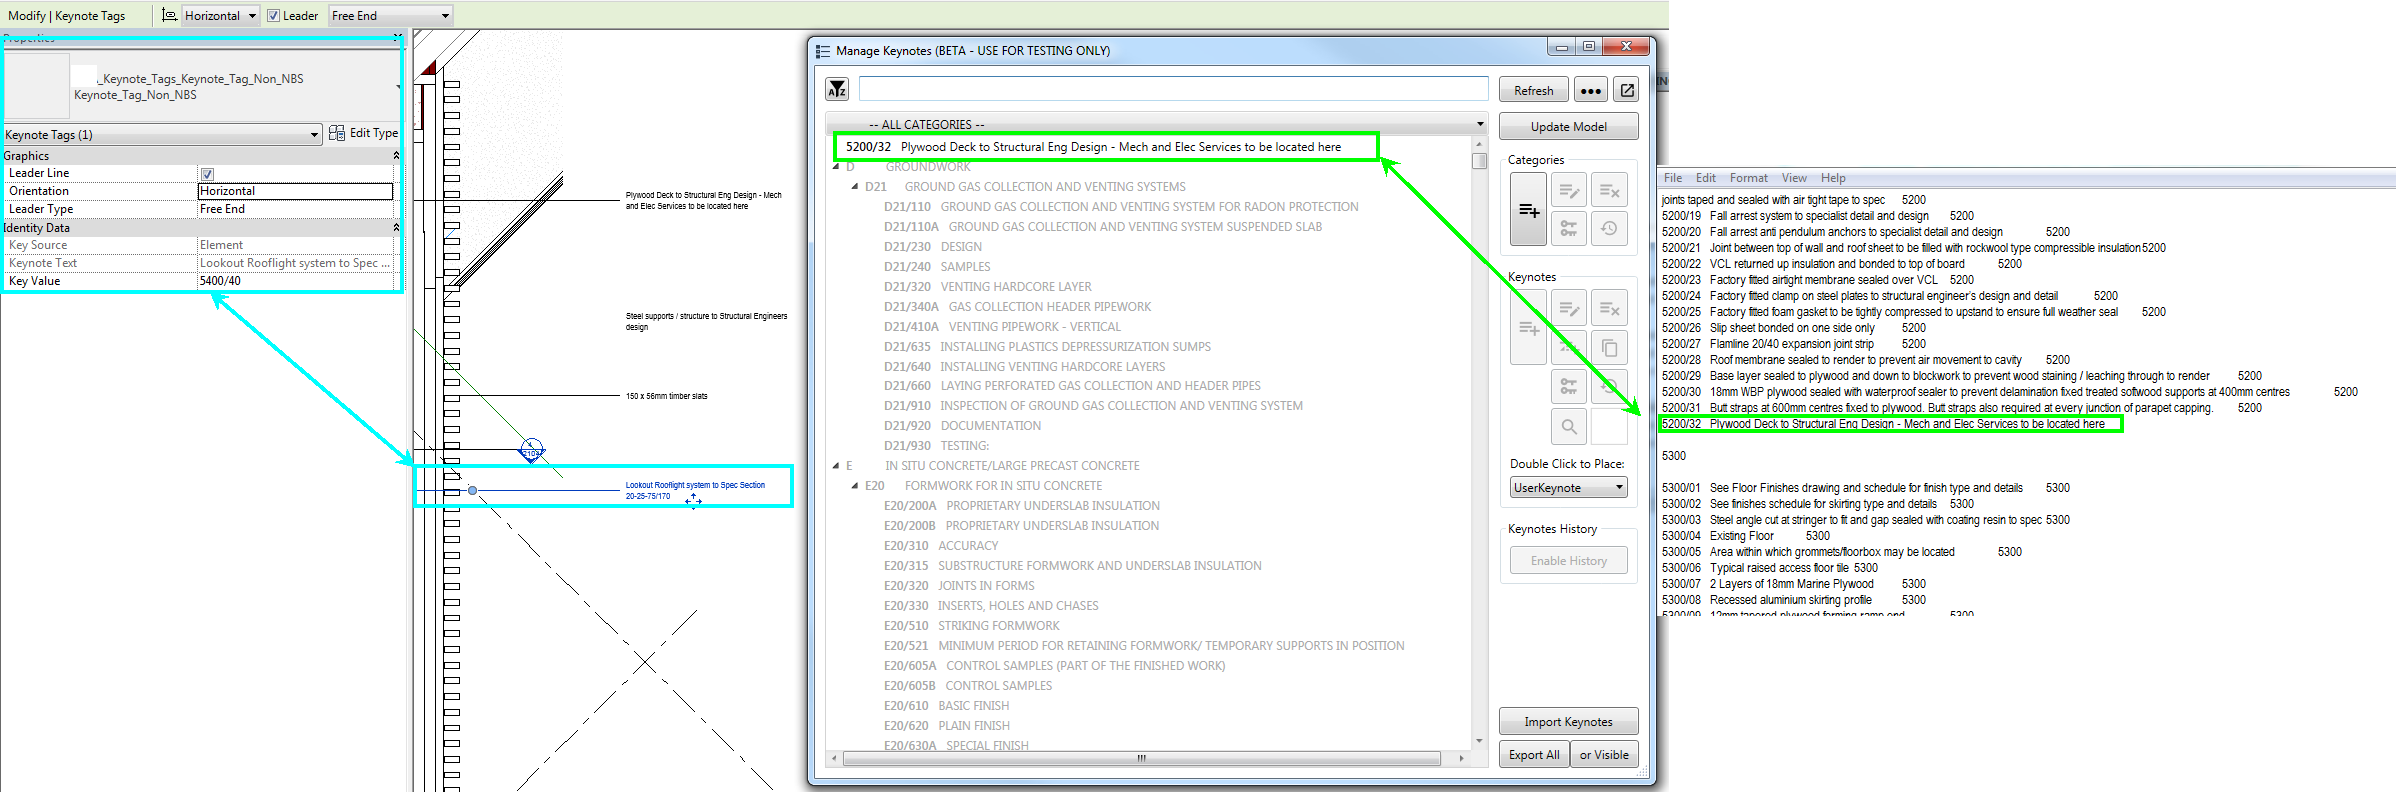
Task: Click the Delete Keynote icon under Keynotes
Action: 1609,308
